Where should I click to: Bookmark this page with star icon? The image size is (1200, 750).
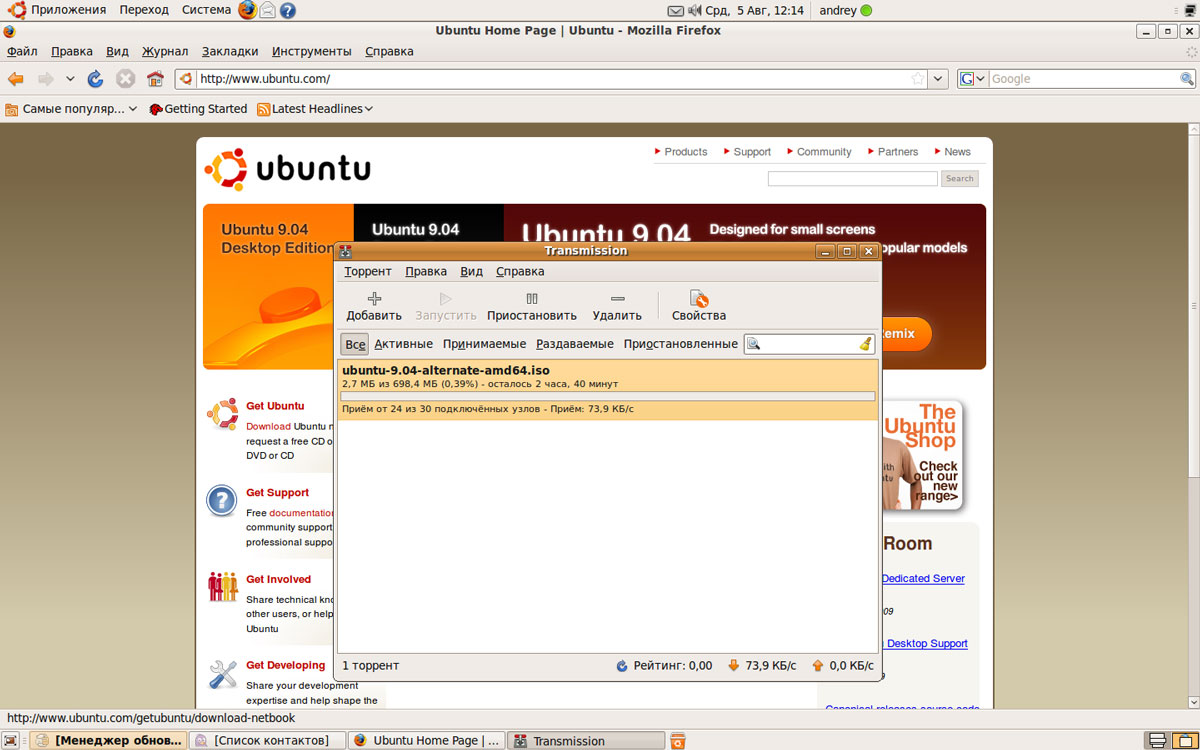click(x=917, y=79)
